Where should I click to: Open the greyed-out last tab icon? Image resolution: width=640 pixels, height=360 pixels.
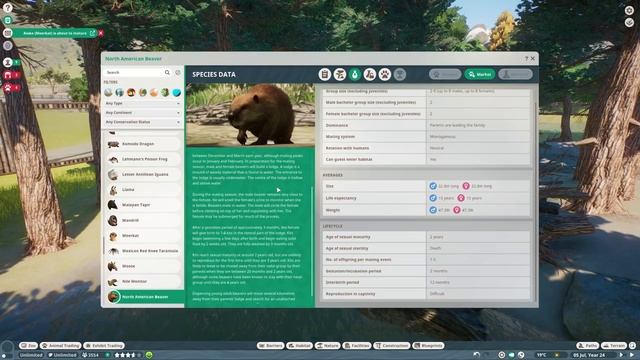click(400, 74)
